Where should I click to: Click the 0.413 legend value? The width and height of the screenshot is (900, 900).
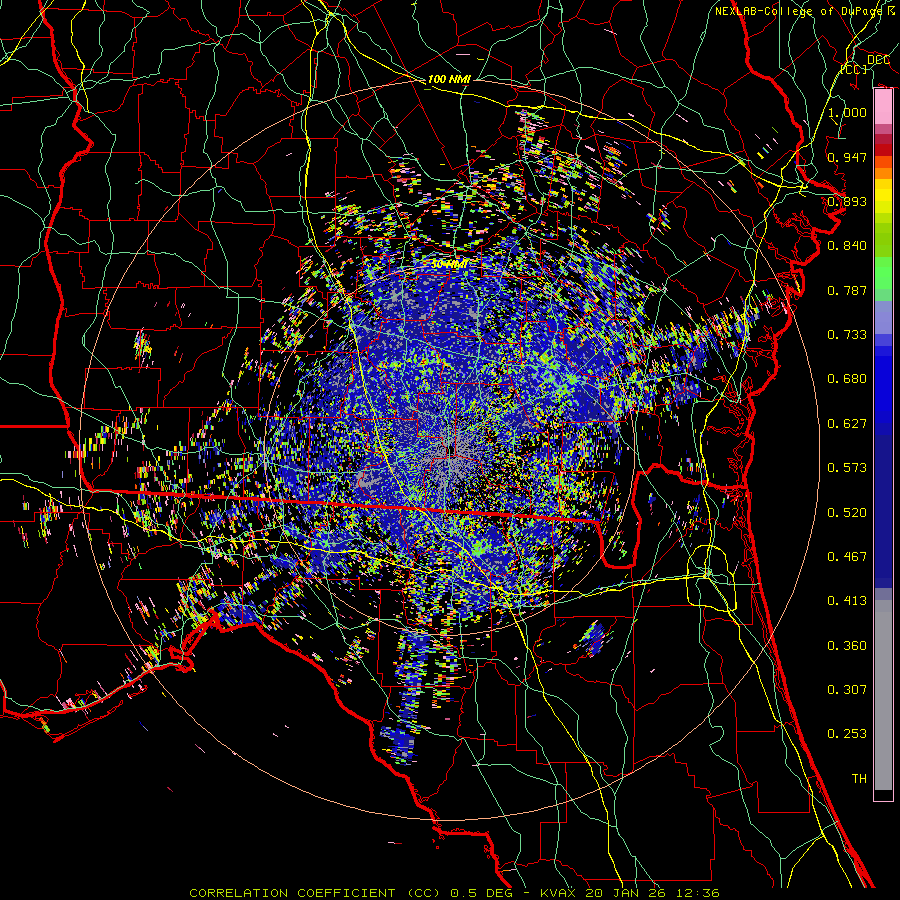click(x=847, y=601)
